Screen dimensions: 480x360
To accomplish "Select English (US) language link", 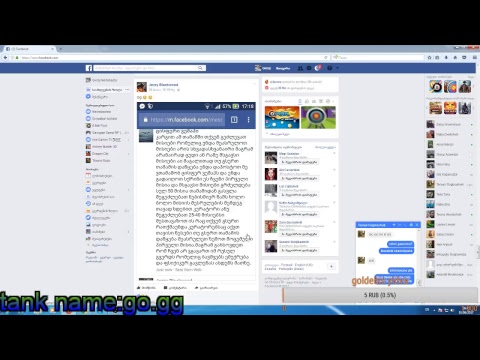I will (x=303, y=265).
